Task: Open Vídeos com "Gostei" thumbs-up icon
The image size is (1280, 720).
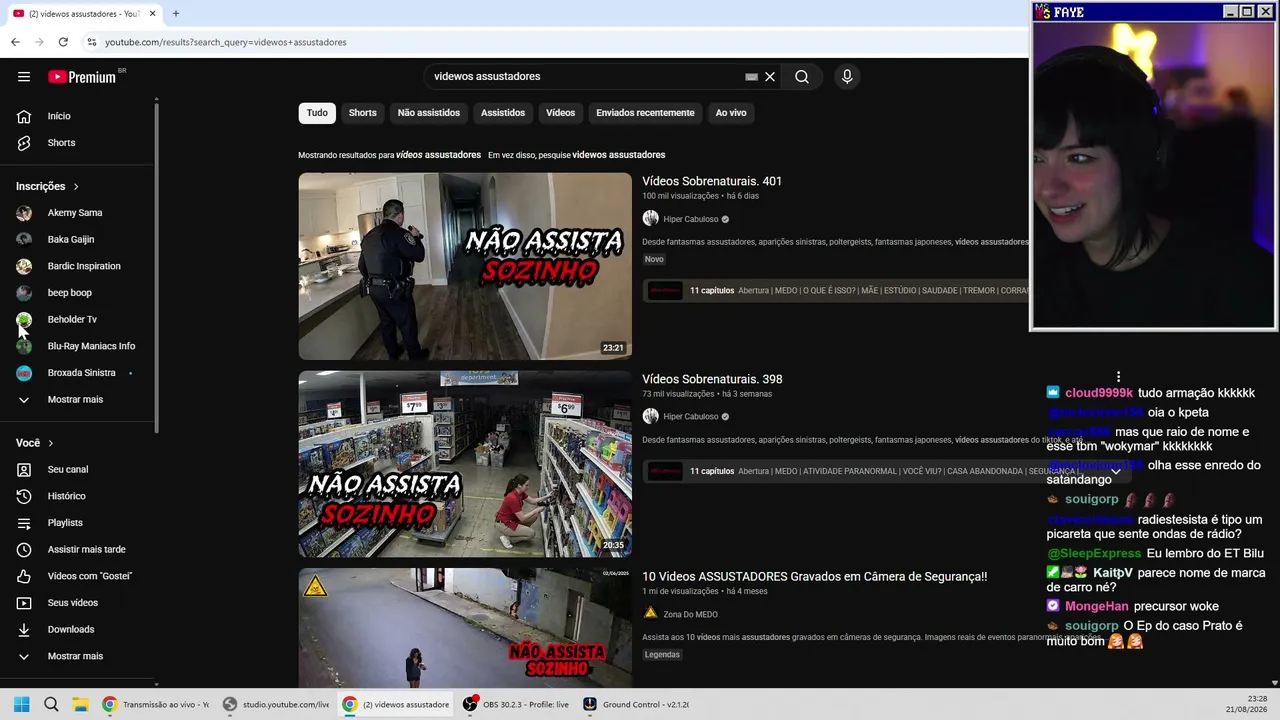Action: [24, 576]
